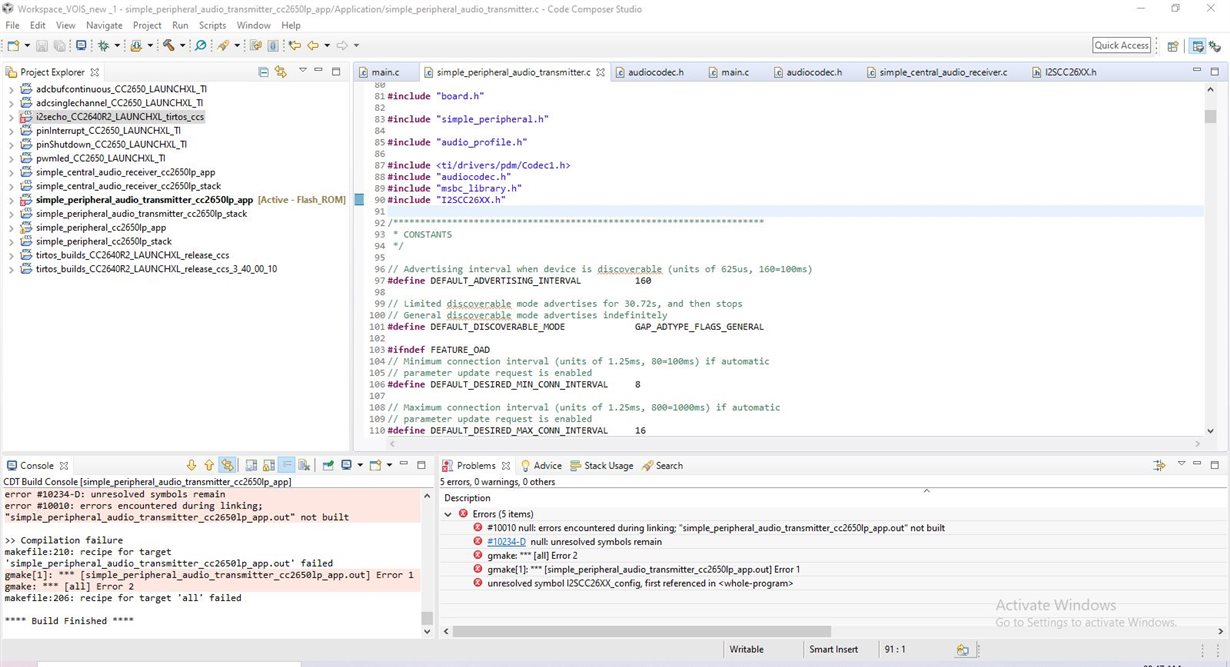Viewport: 1230px width, 667px height.
Task: Toggle Word Wrap button in Console toolbar
Action: 286,465
